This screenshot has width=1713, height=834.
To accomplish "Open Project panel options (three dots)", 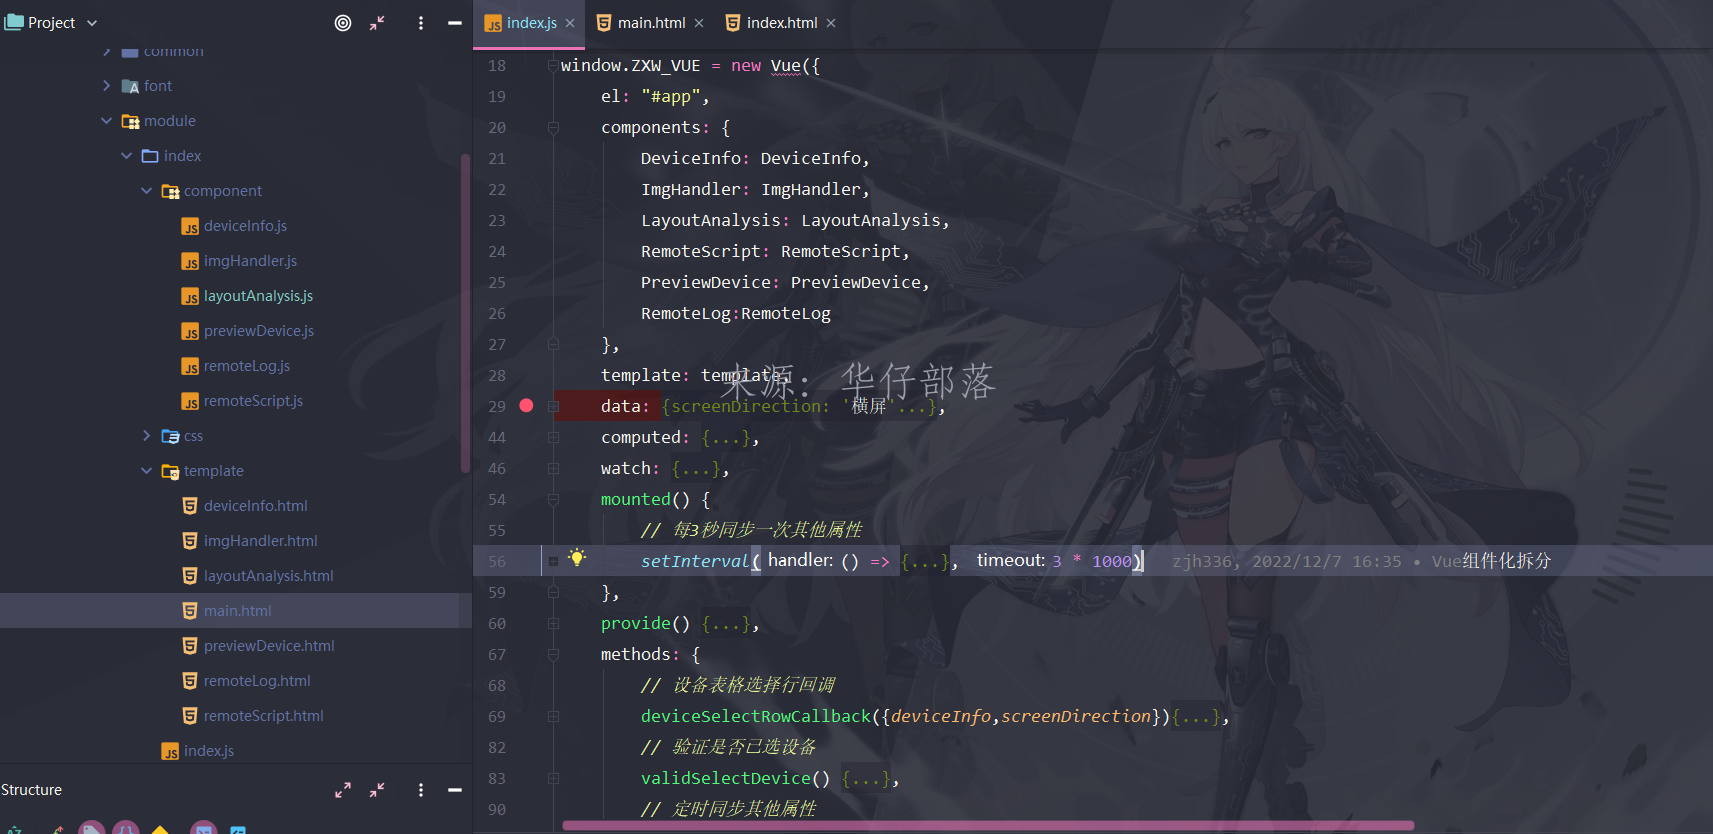I will (x=421, y=23).
